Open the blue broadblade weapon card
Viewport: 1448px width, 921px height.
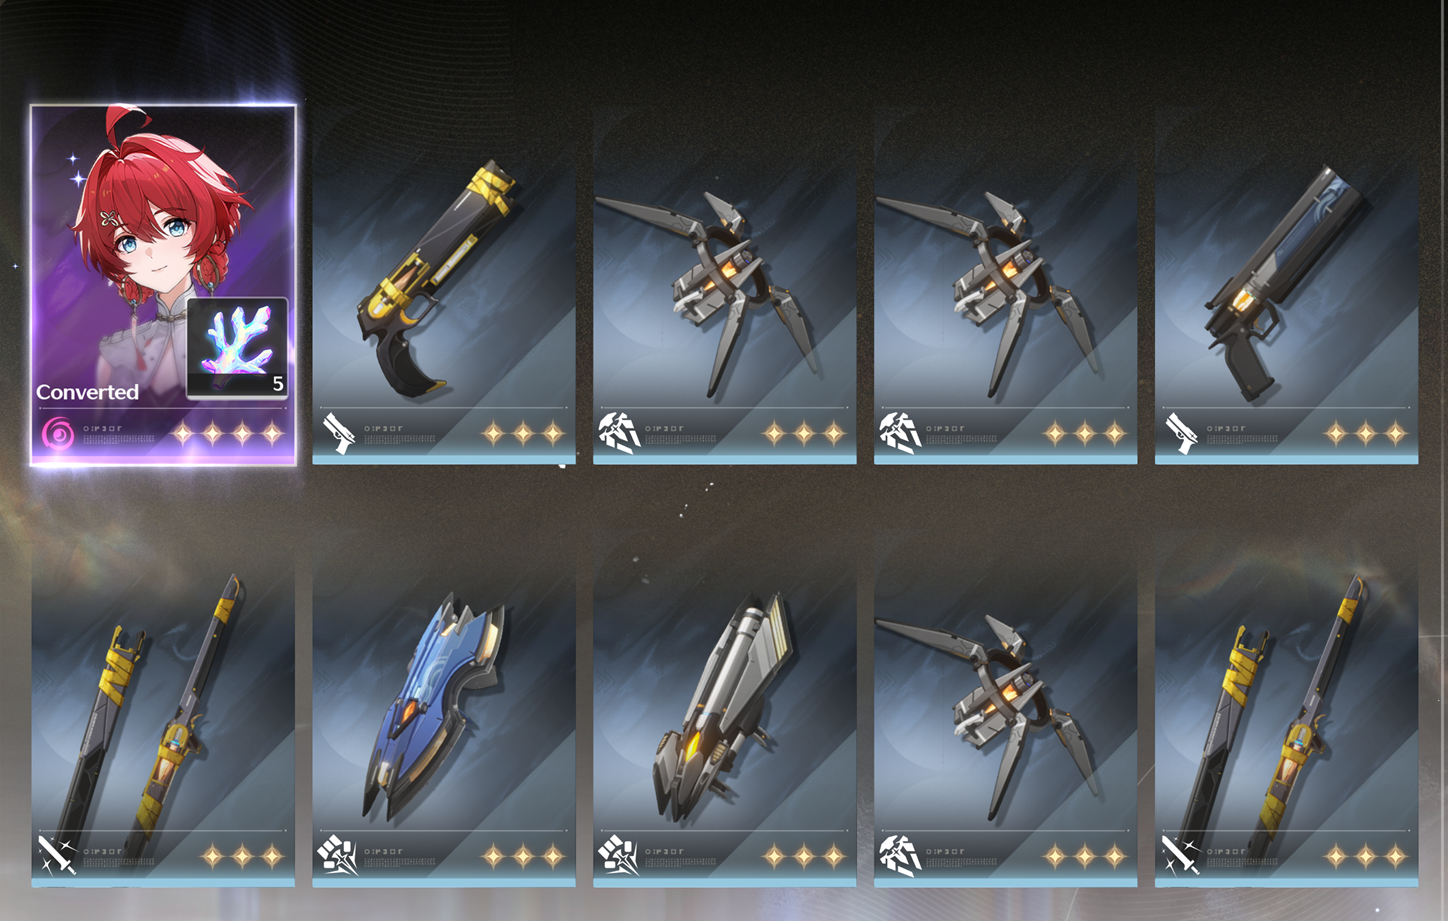click(x=444, y=710)
